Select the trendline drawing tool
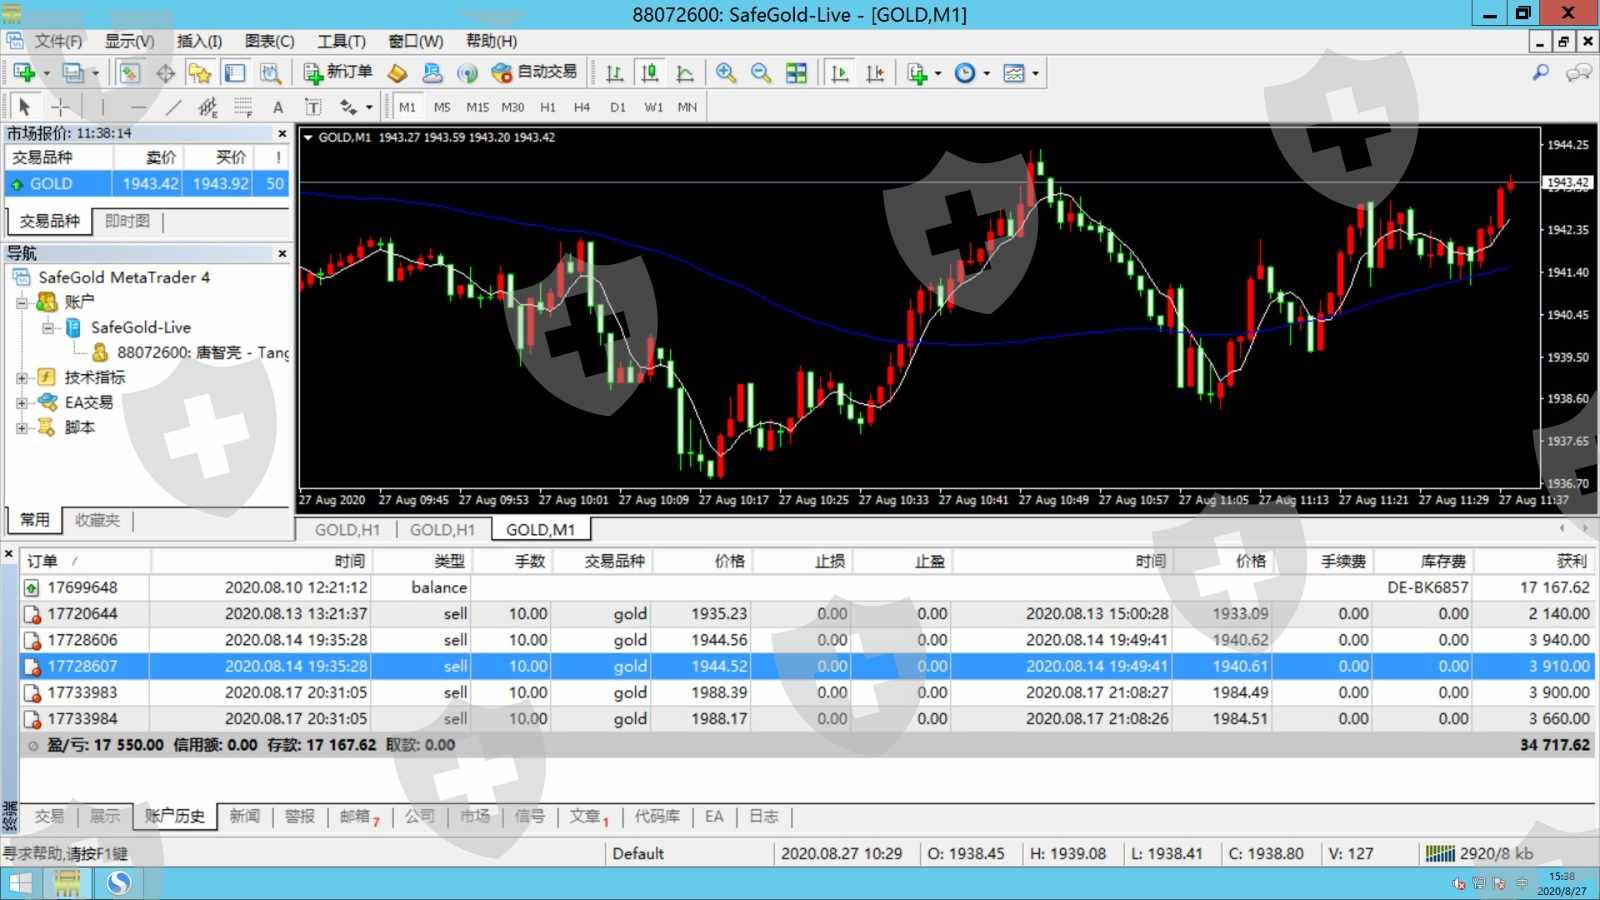Image resolution: width=1600 pixels, height=900 pixels. pos(173,107)
